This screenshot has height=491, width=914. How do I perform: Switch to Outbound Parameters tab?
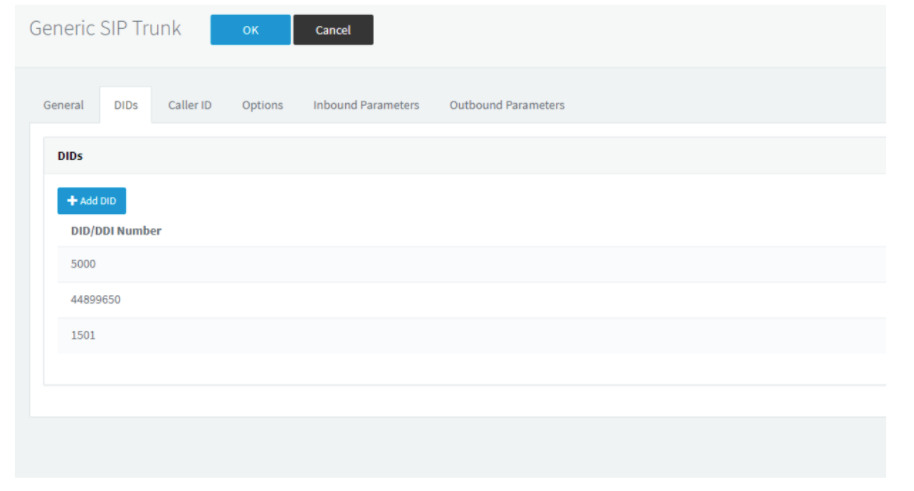[507, 105]
